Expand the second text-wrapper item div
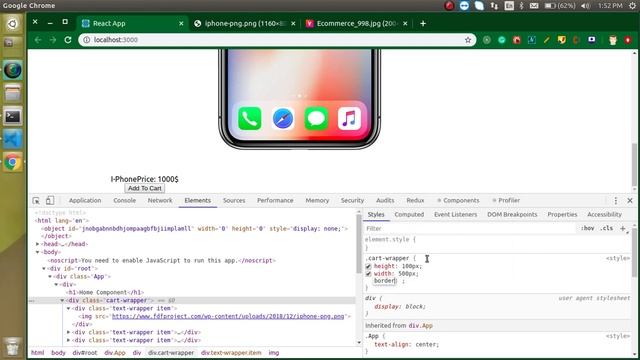The width and height of the screenshot is (640, 360). point(69,332)
